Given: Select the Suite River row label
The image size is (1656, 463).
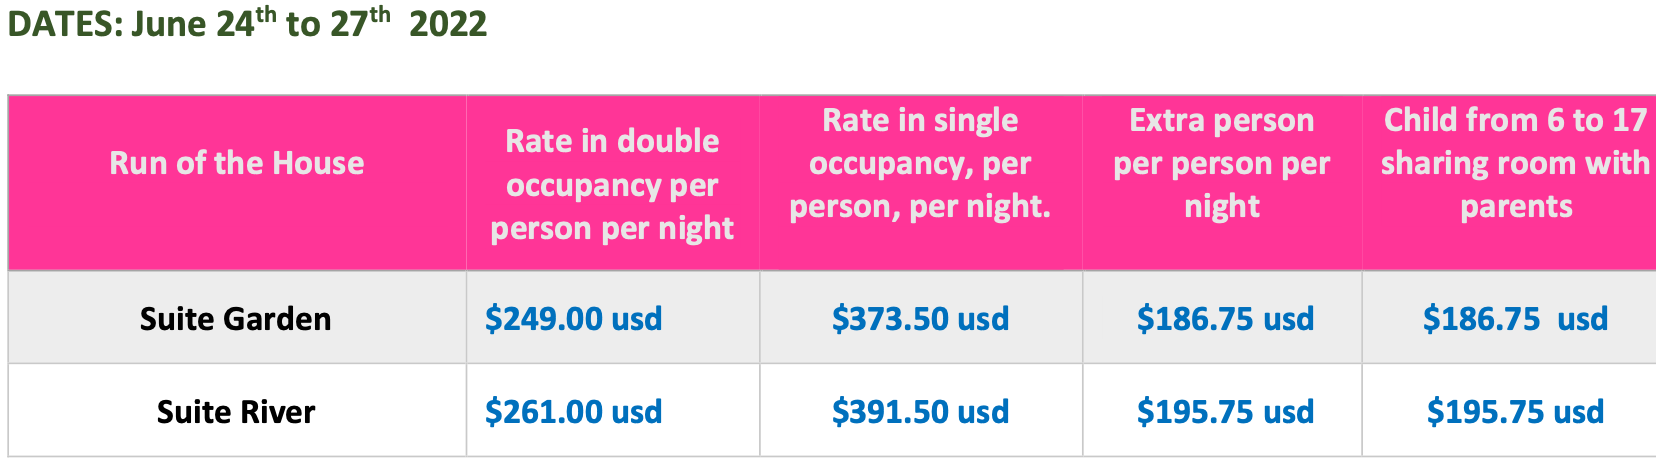Looking at the screenshot, I should 236,412.
